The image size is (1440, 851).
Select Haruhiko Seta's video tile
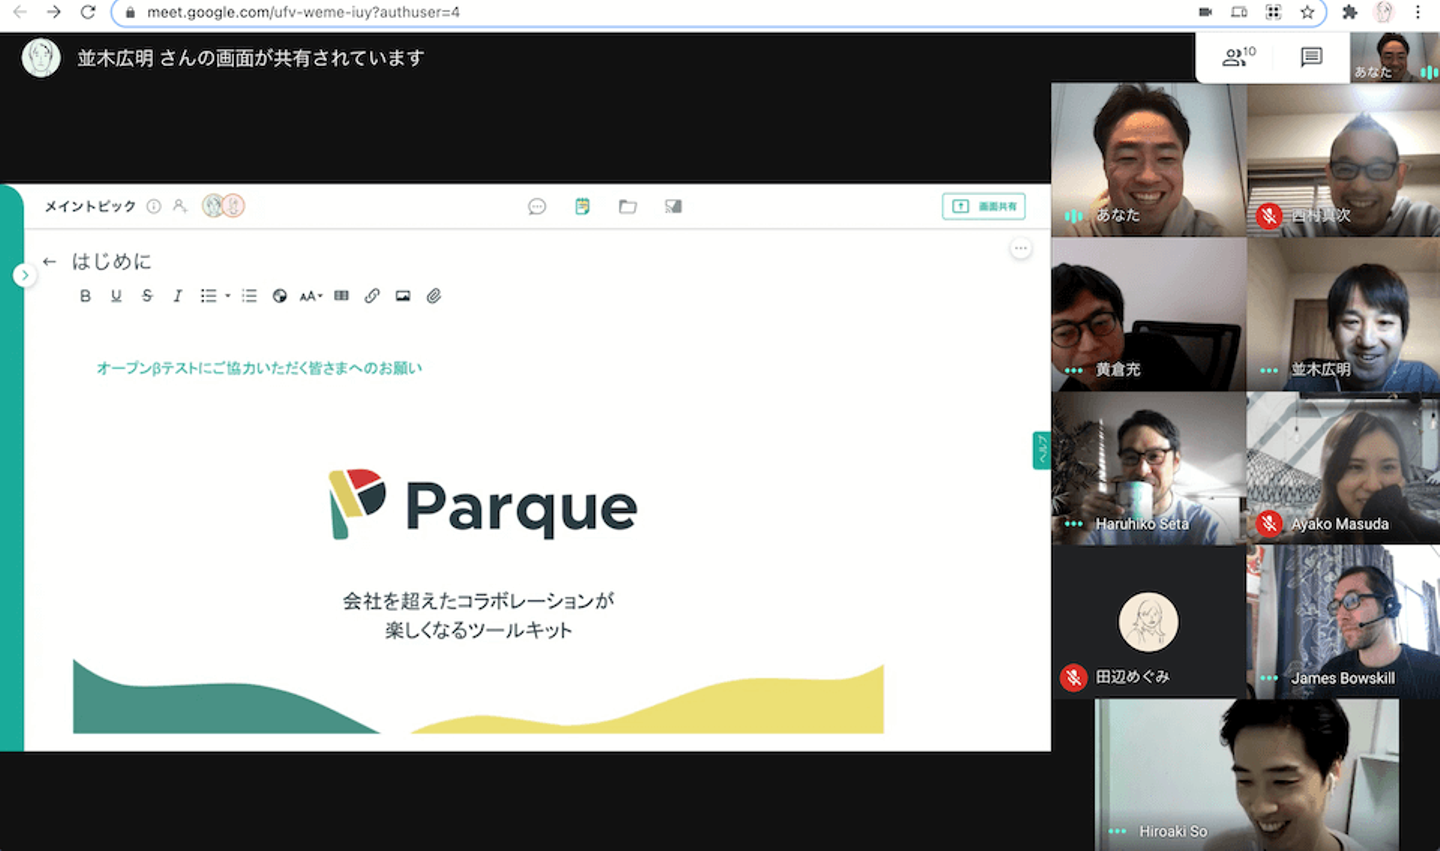tap(1148, 468)
